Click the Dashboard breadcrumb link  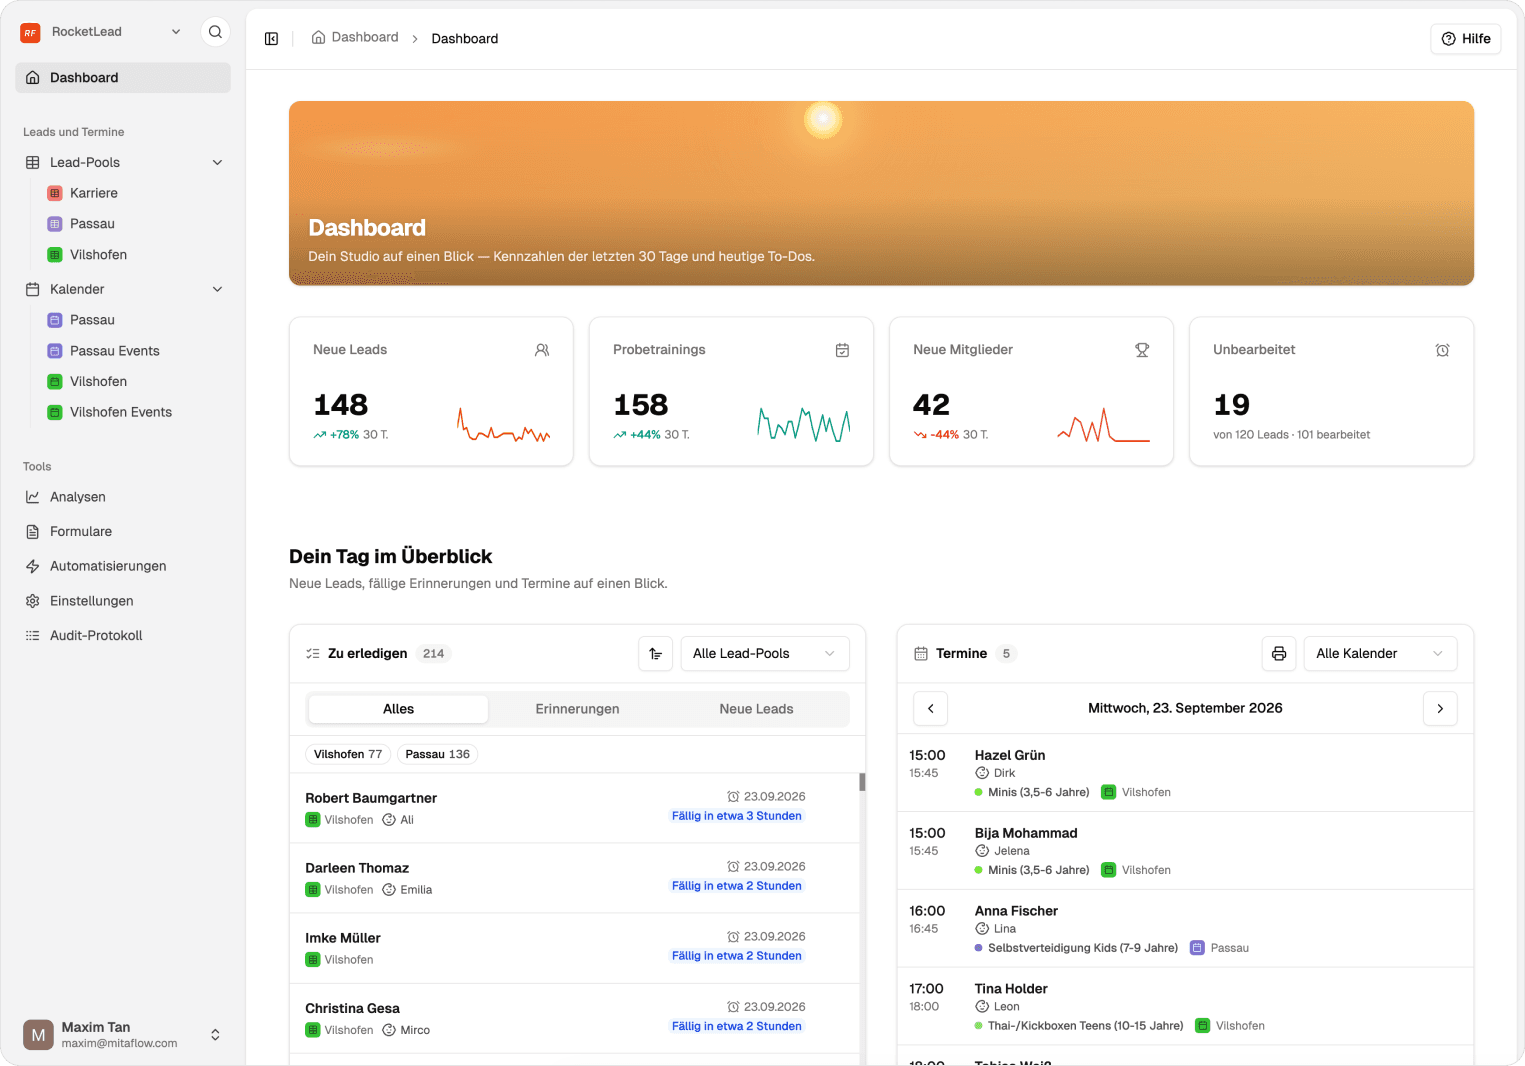click(355, 38)
